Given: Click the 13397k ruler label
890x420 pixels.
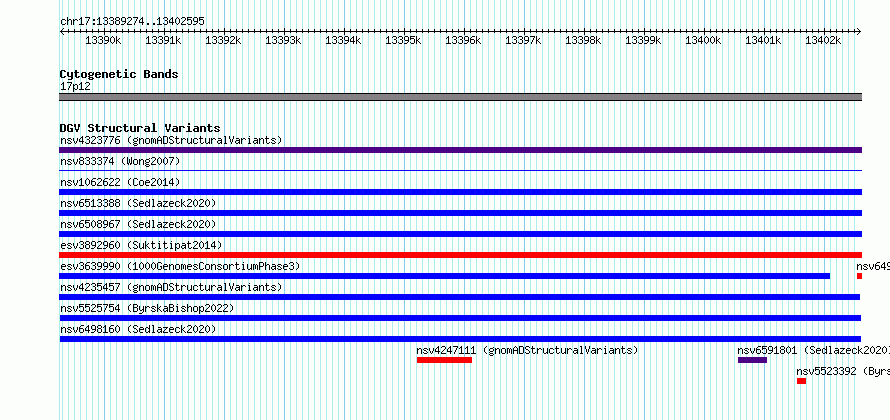Looking at the screenshot, I should coord(523,40).
